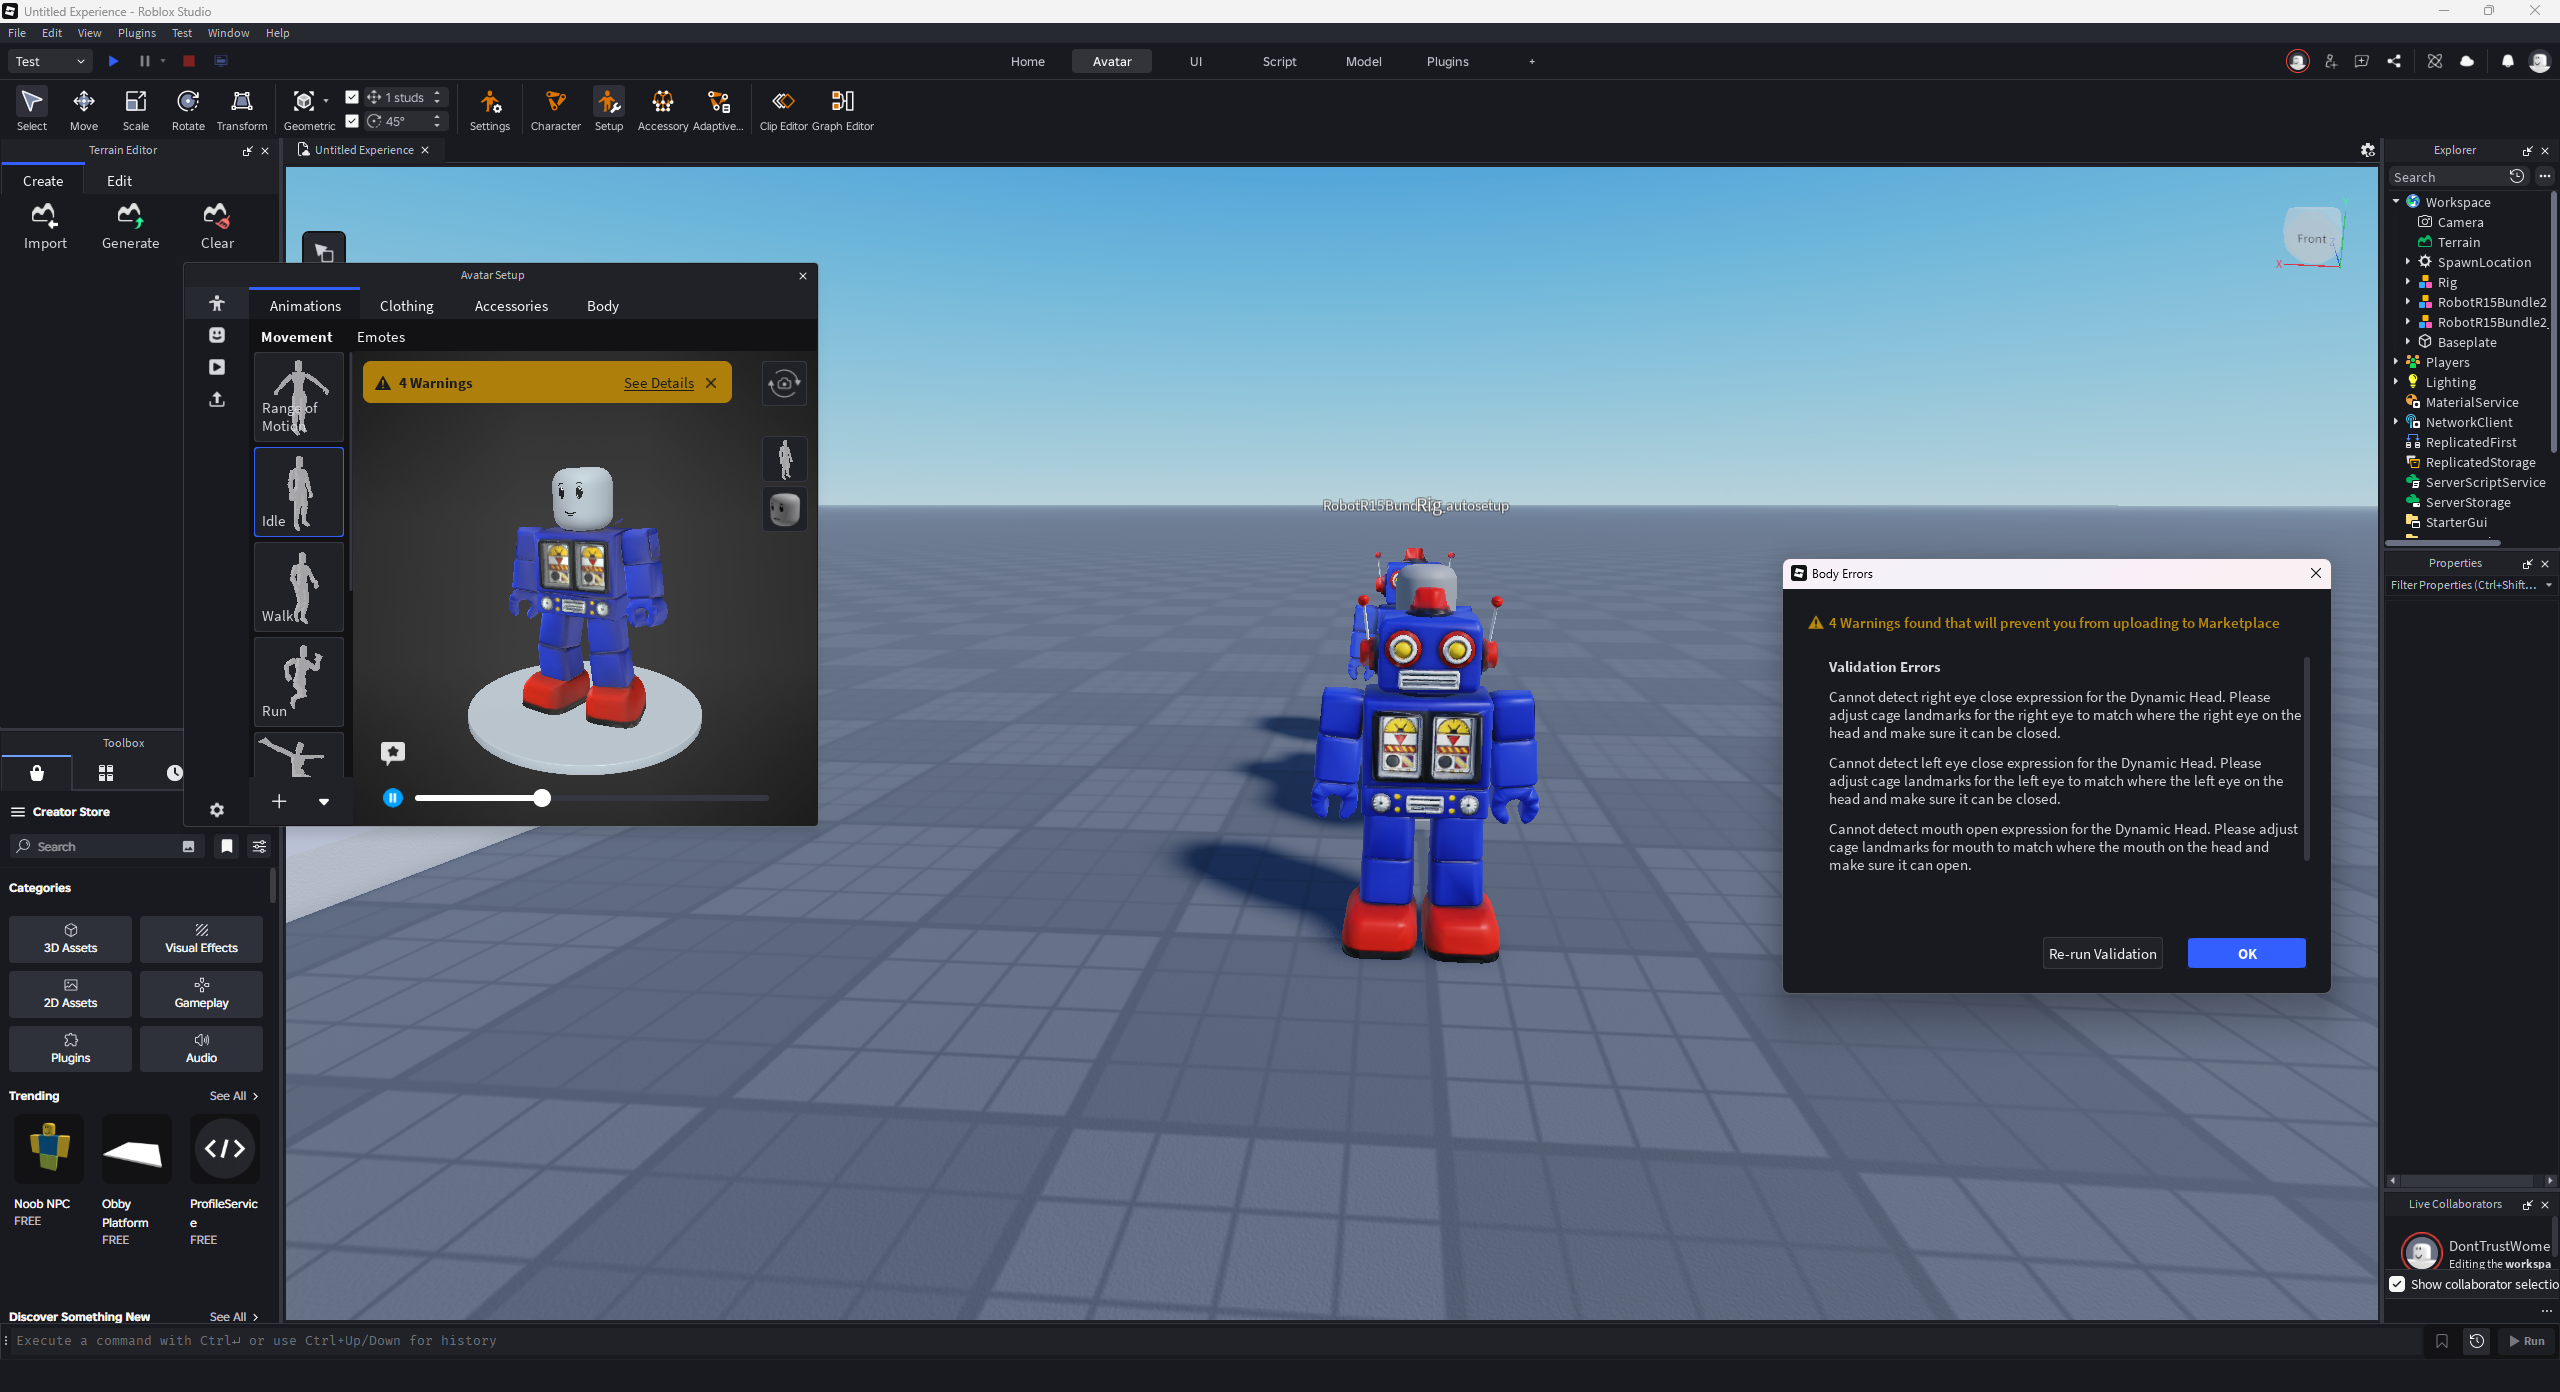Reset camera view in Avatar Setup preview
The image size is (2560, 1392).
pyautogui.click(x=784, y=383)
